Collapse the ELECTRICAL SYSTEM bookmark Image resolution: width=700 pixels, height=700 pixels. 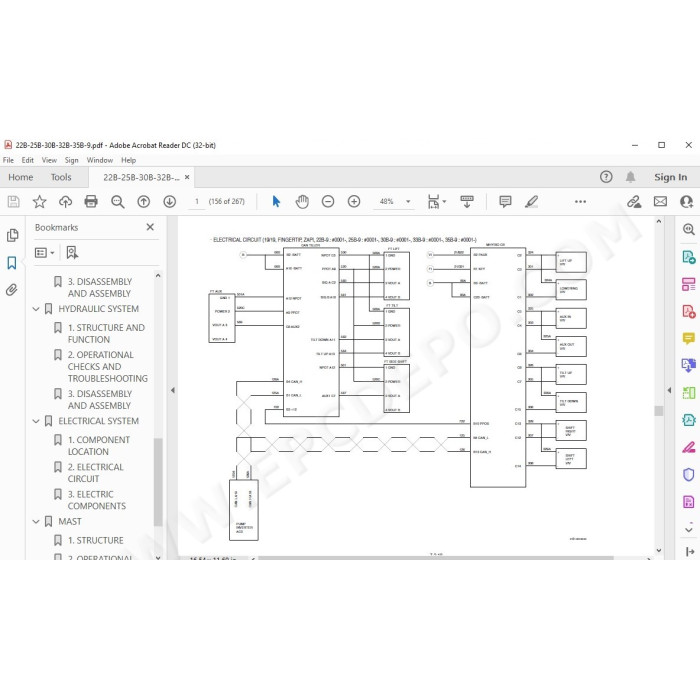click(36, 421)
